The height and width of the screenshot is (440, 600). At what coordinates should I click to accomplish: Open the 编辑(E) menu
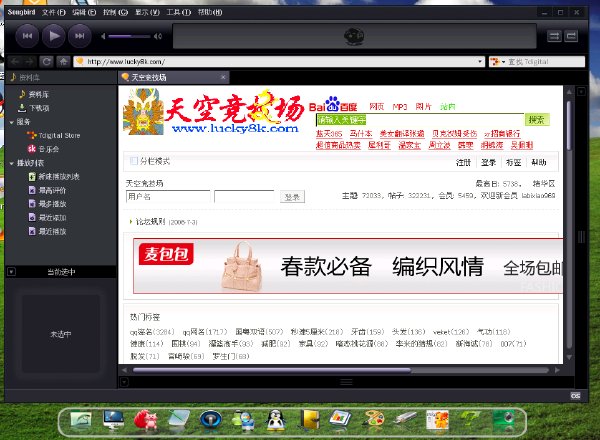tap(84, 12)
